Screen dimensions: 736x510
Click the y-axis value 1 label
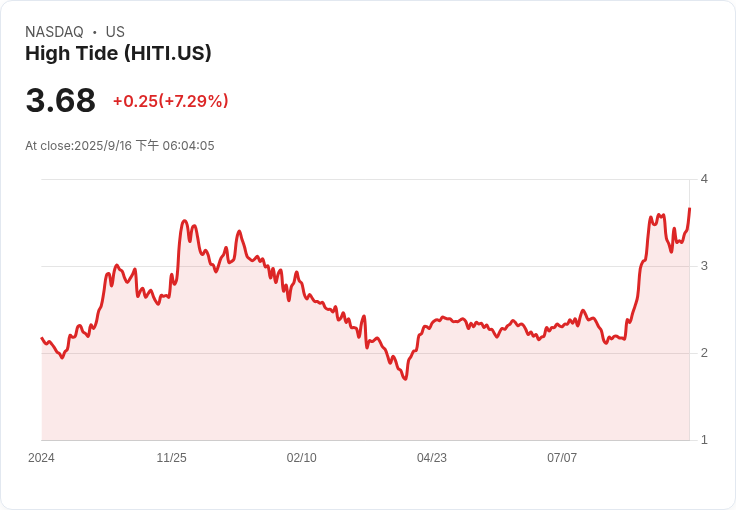coord(704,440)
